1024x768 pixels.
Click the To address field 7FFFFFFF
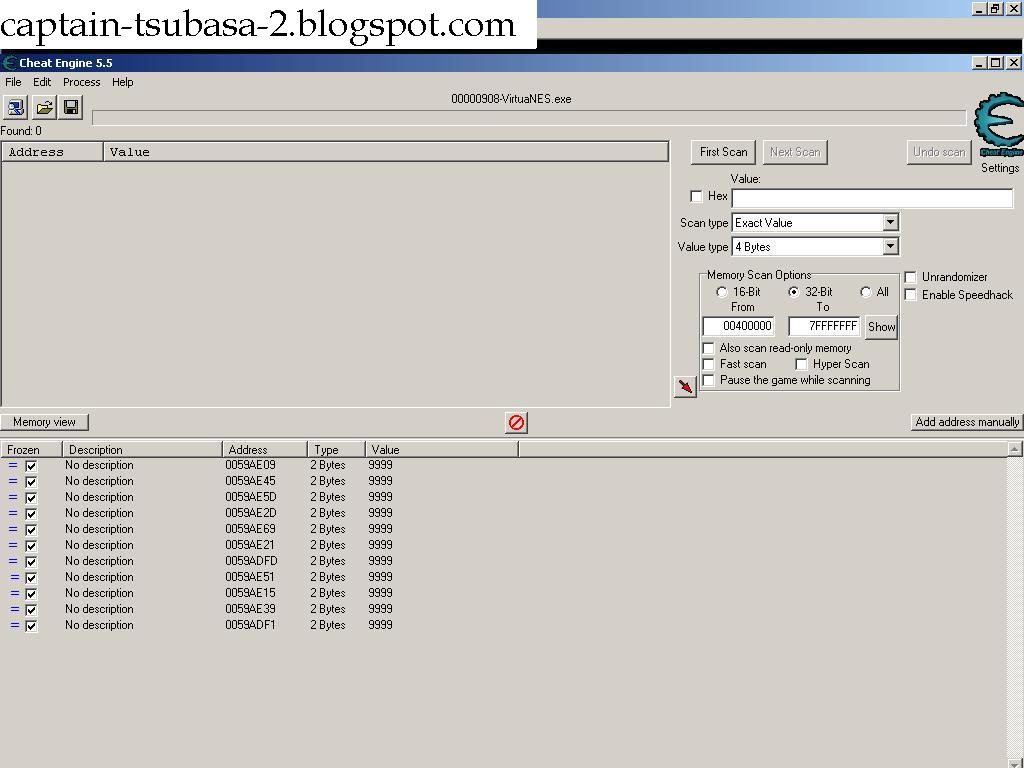pyautogui.click(x=824, y=326)
